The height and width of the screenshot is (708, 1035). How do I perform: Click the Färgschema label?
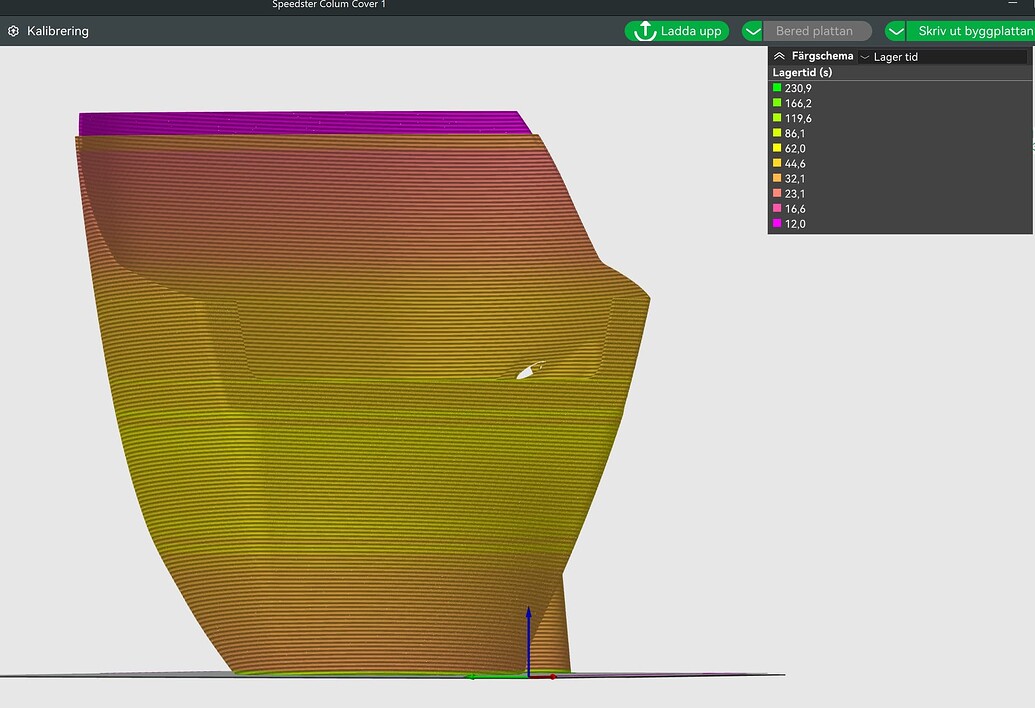coord(822,56)
